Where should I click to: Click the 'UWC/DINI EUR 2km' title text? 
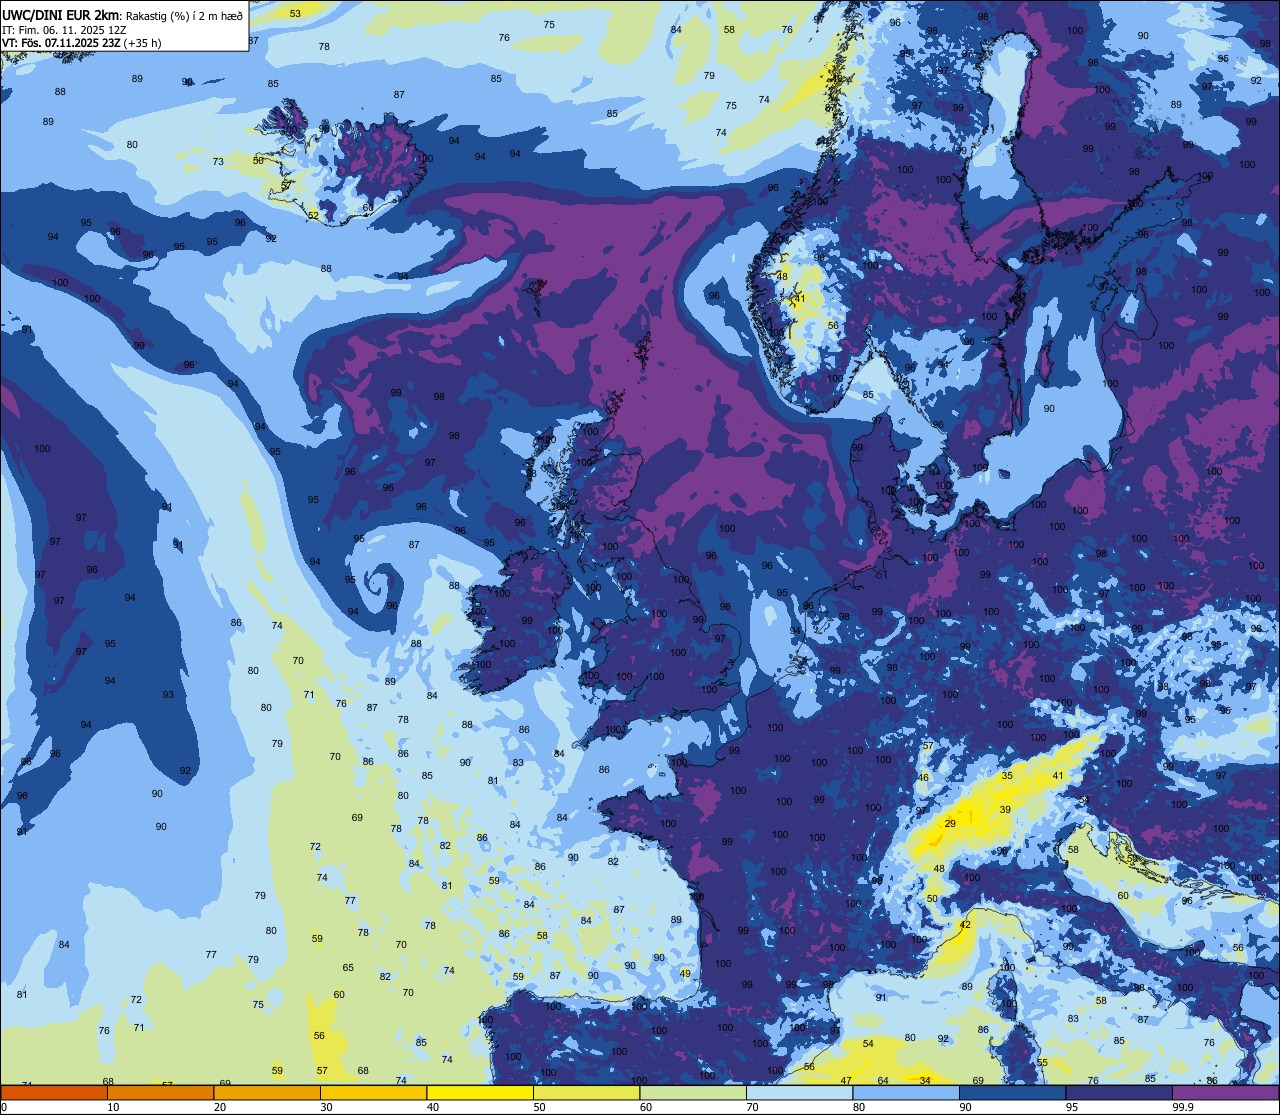coord(59,15)
